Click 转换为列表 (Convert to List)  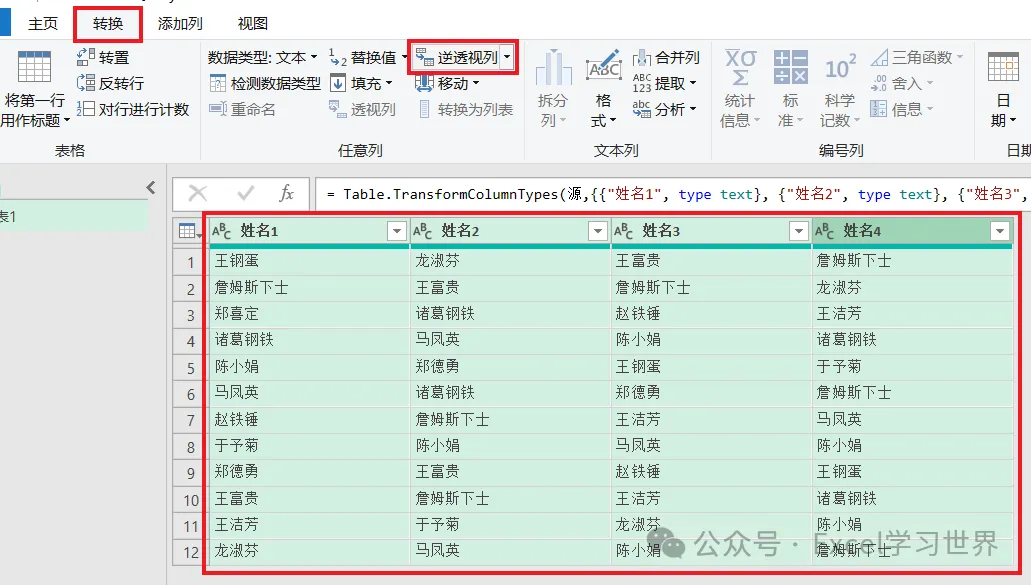pos(466,109)
